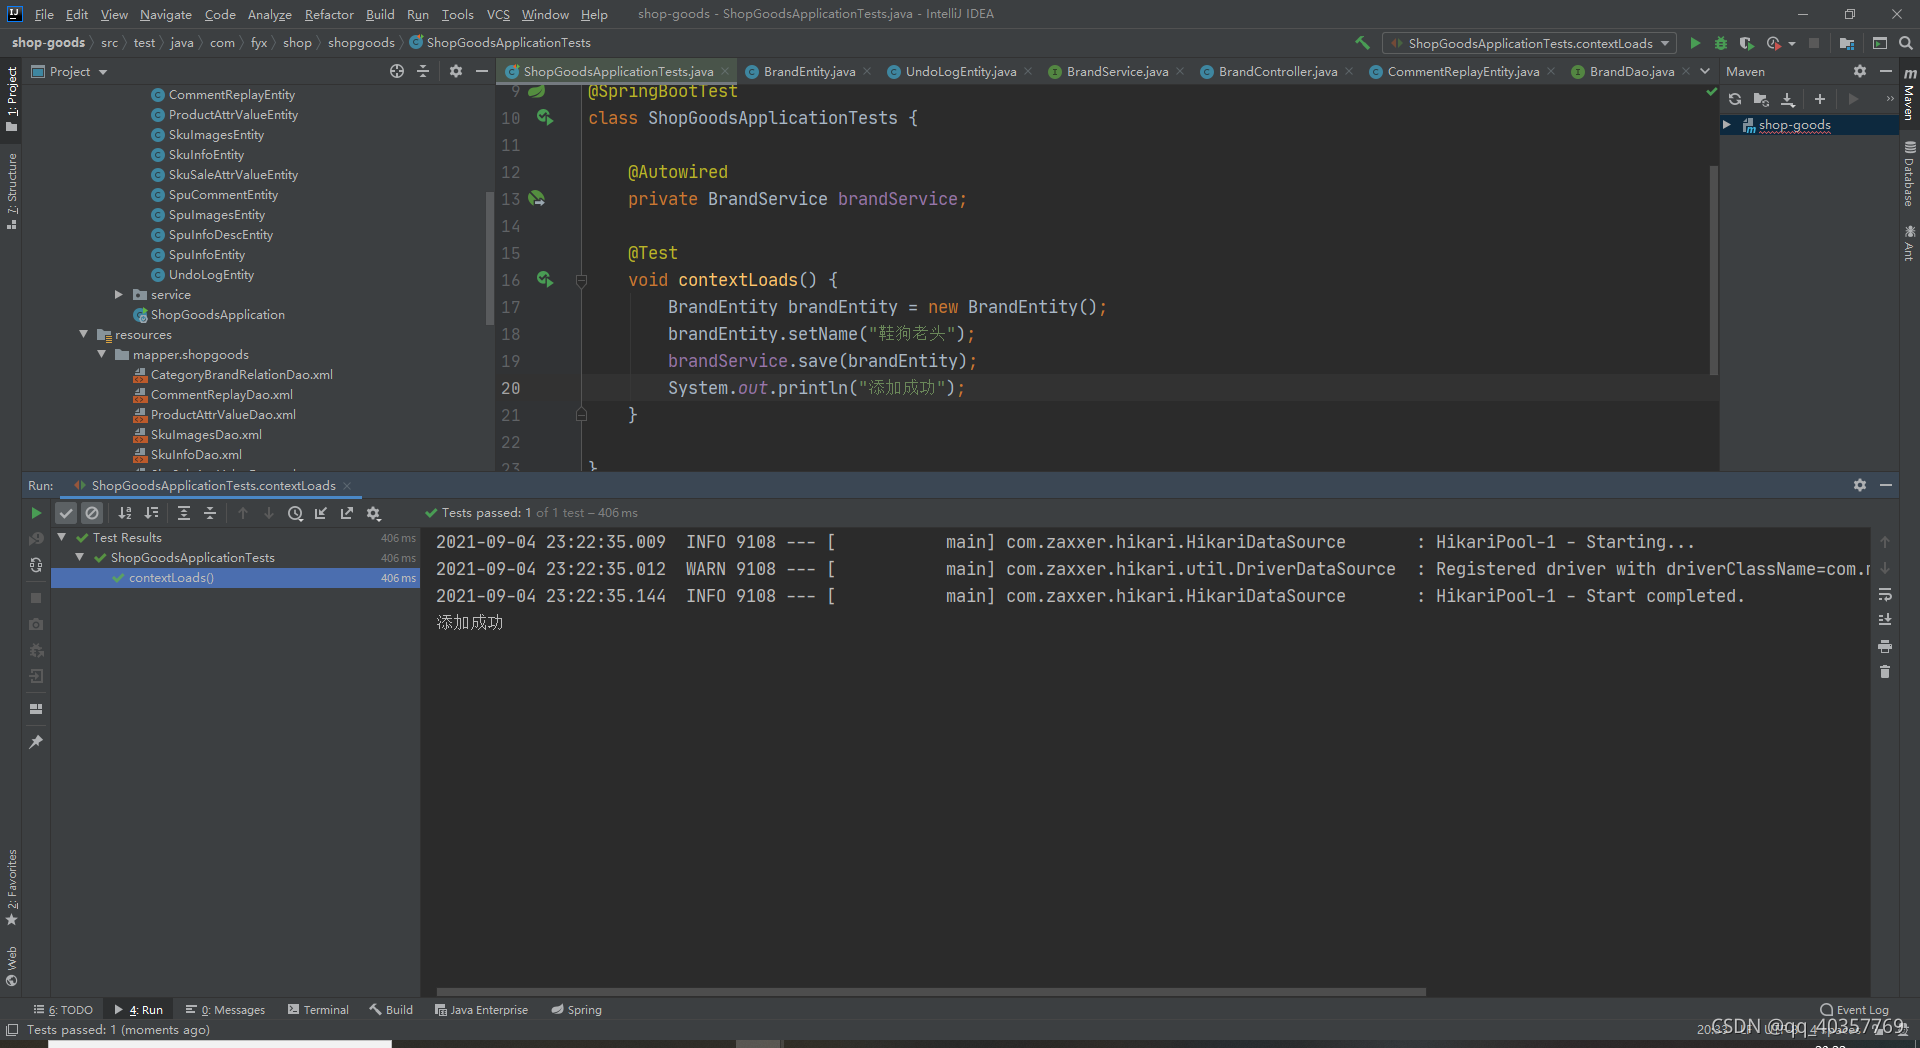Viewport: 1920px width, 1048px height.
Task: Toggle scroll to end of console
Action: tap(1885, 620)
